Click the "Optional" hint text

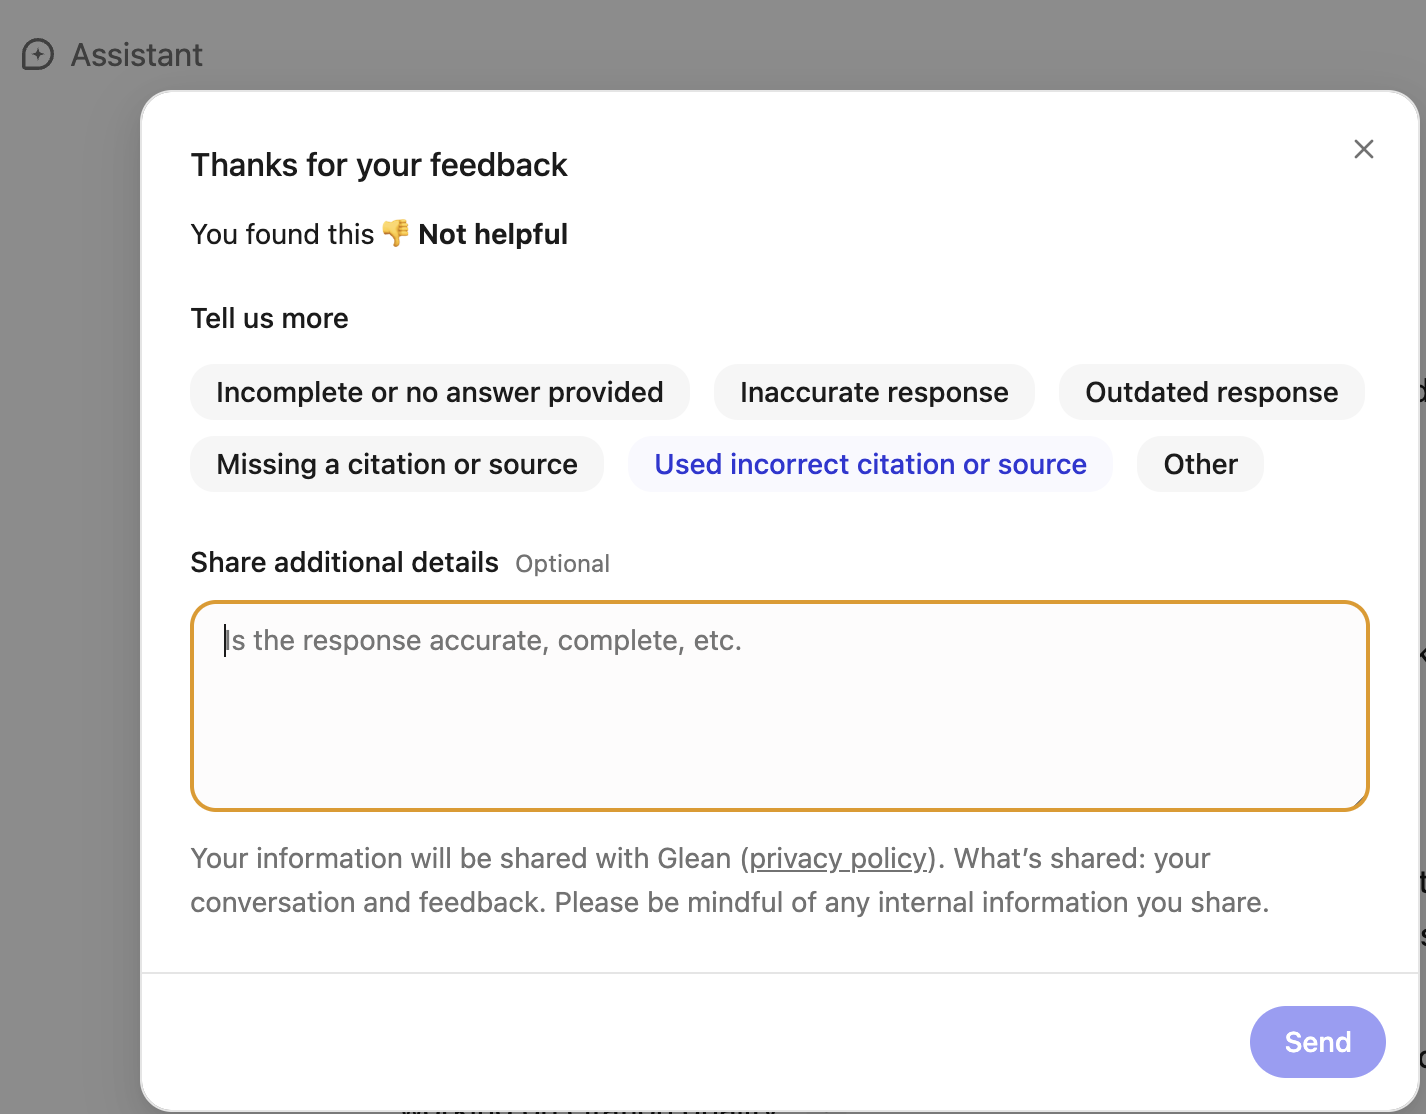coord(562,564)
